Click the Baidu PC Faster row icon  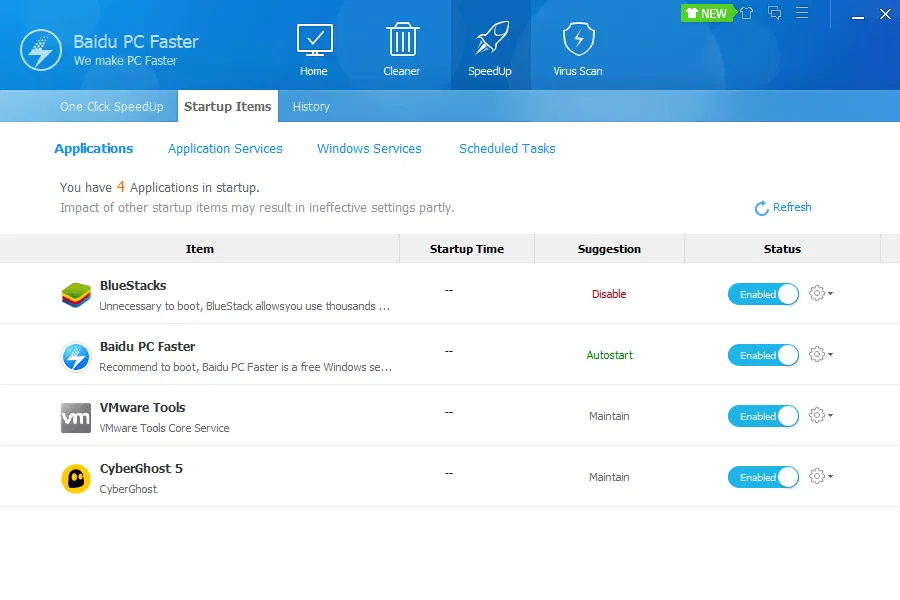click(76, 357)
